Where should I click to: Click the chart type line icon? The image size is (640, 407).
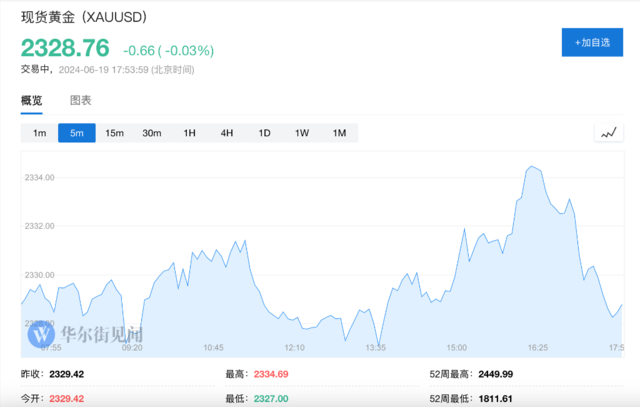608,133
